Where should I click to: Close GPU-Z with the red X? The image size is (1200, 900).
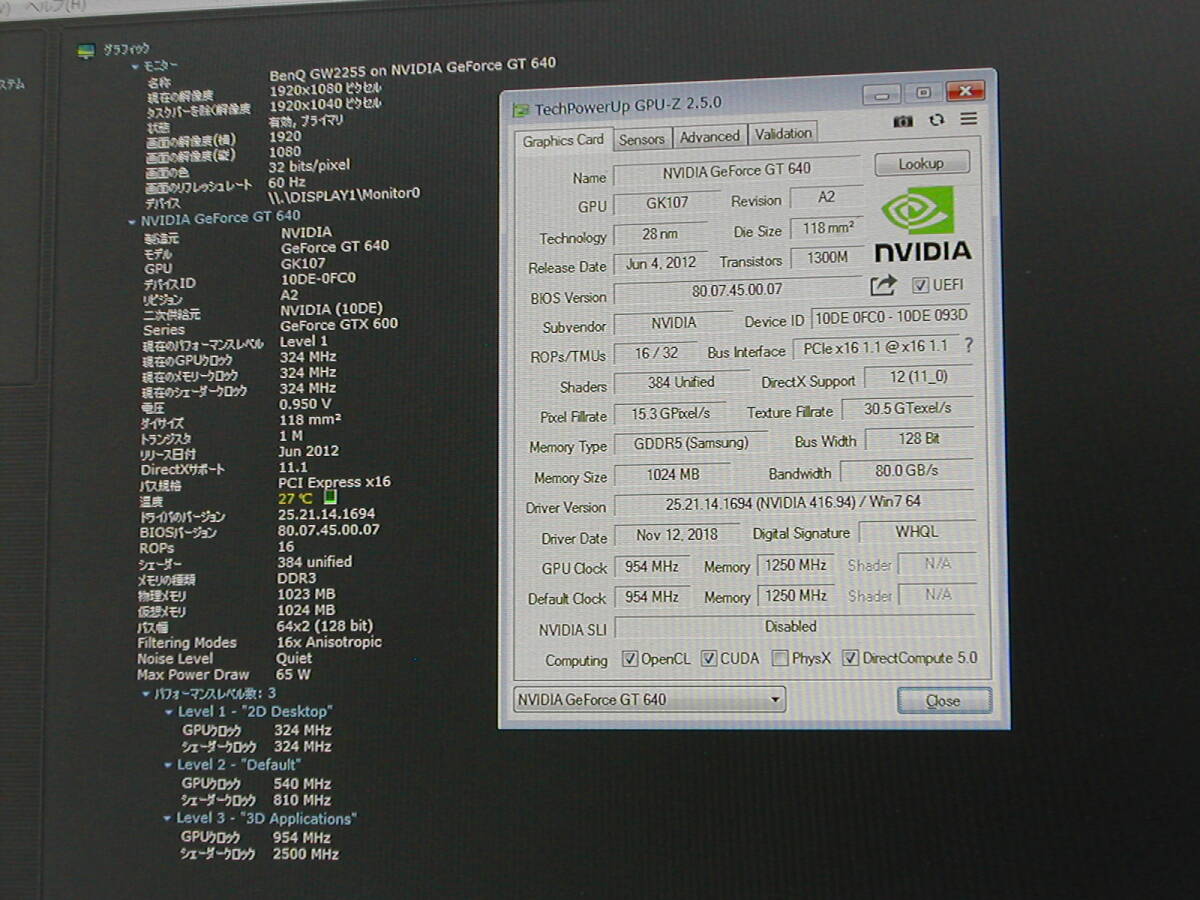[964, 90]
